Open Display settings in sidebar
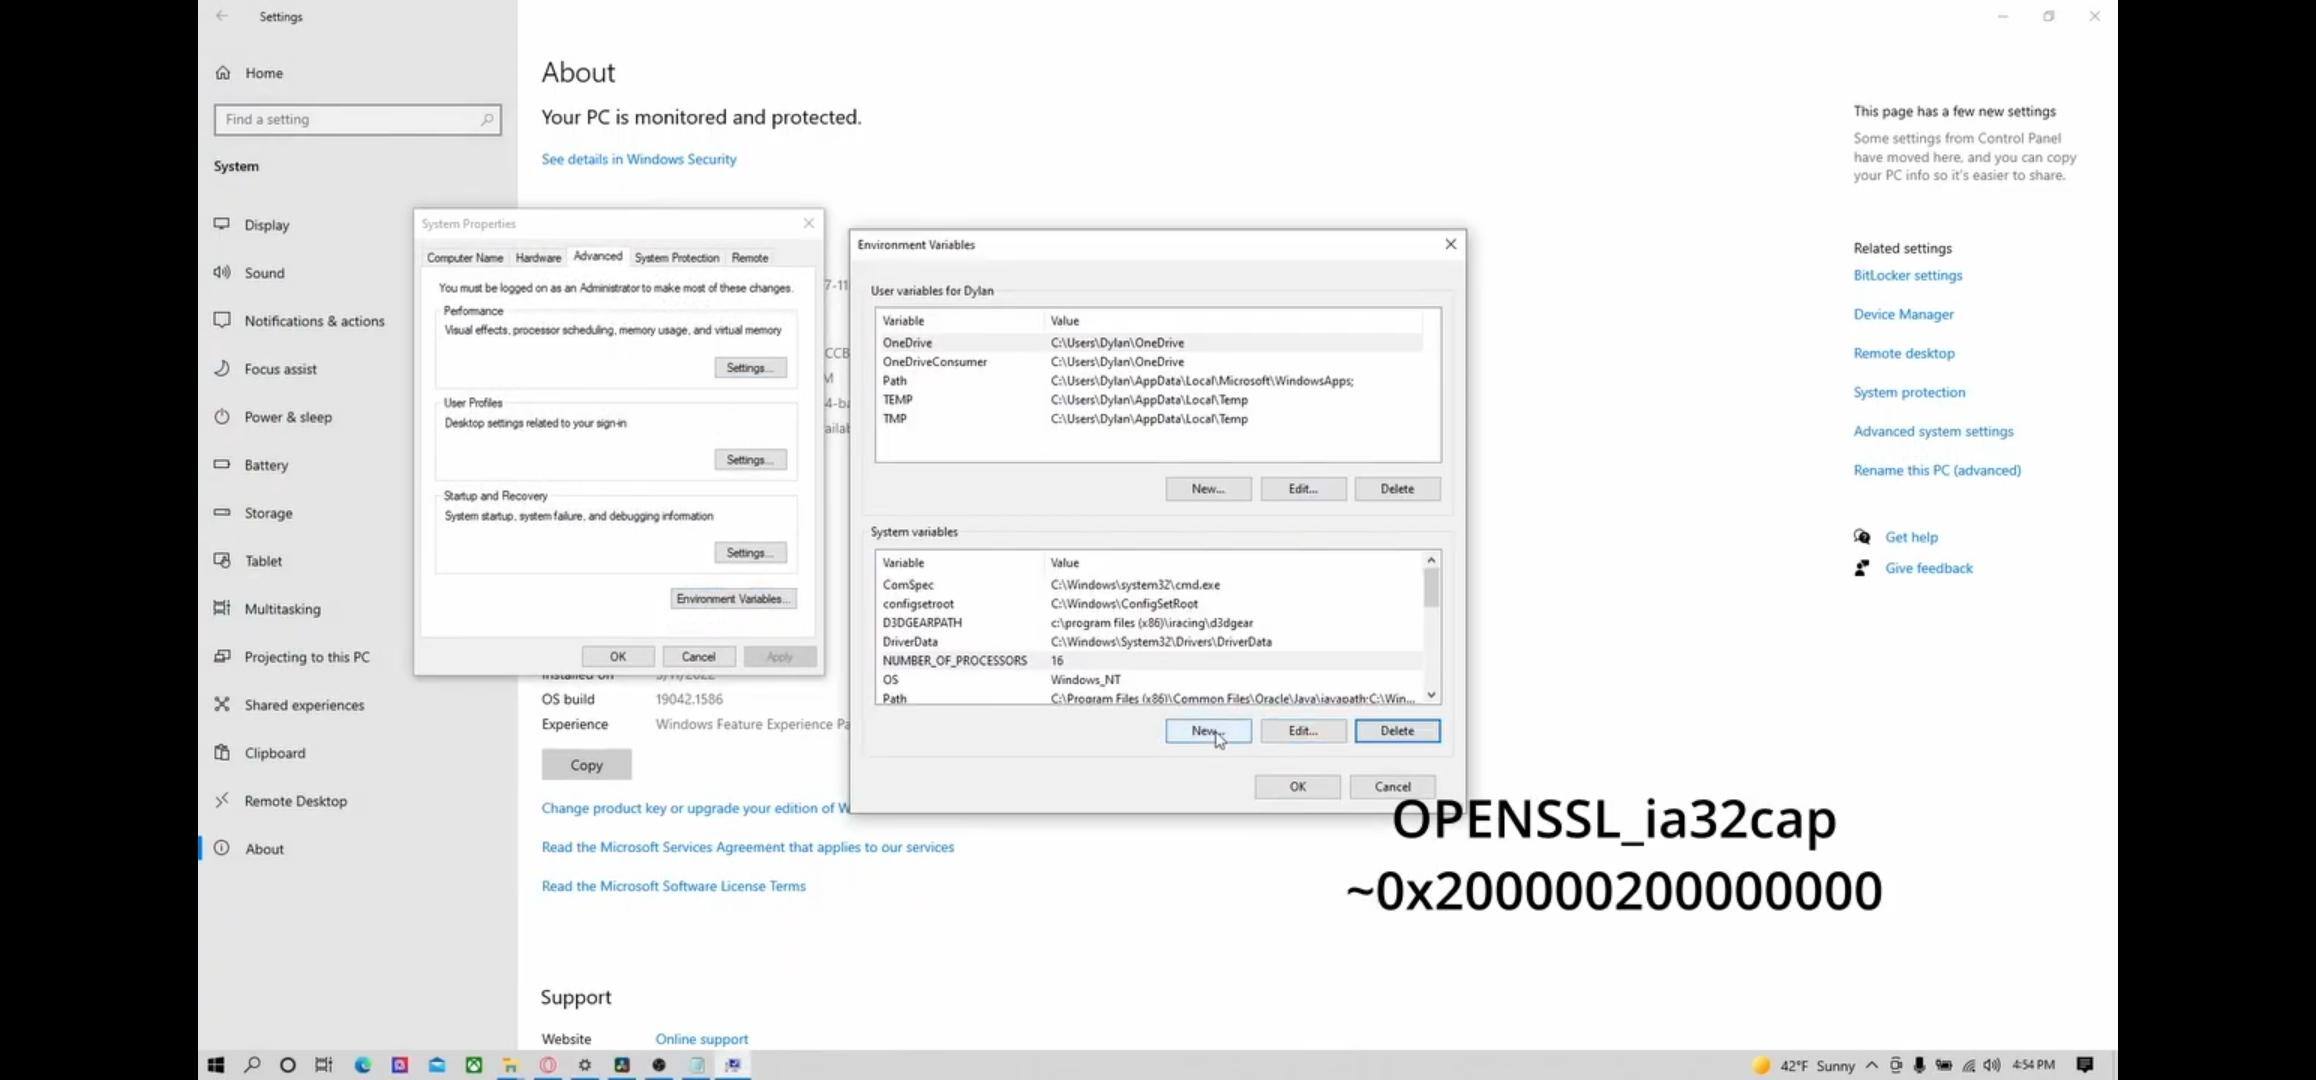This screenshot has width=2316, height=1080. click(266, 225)
